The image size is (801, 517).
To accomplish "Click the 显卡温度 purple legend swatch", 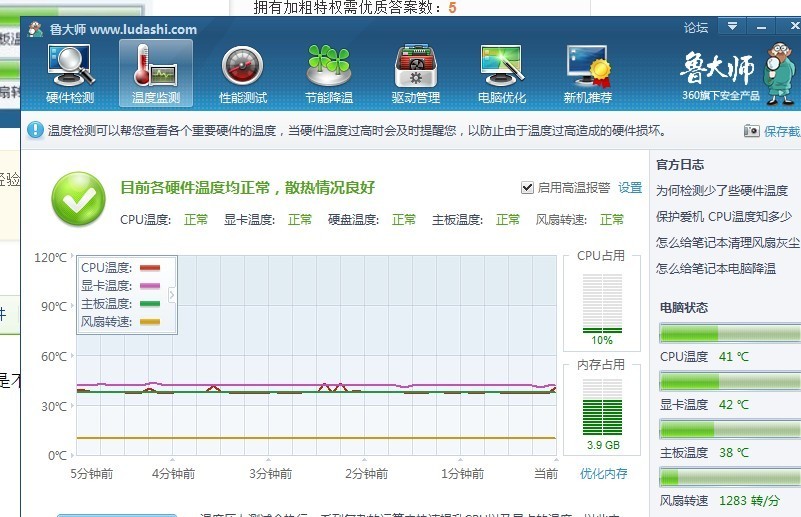I will tap(150, 286).
